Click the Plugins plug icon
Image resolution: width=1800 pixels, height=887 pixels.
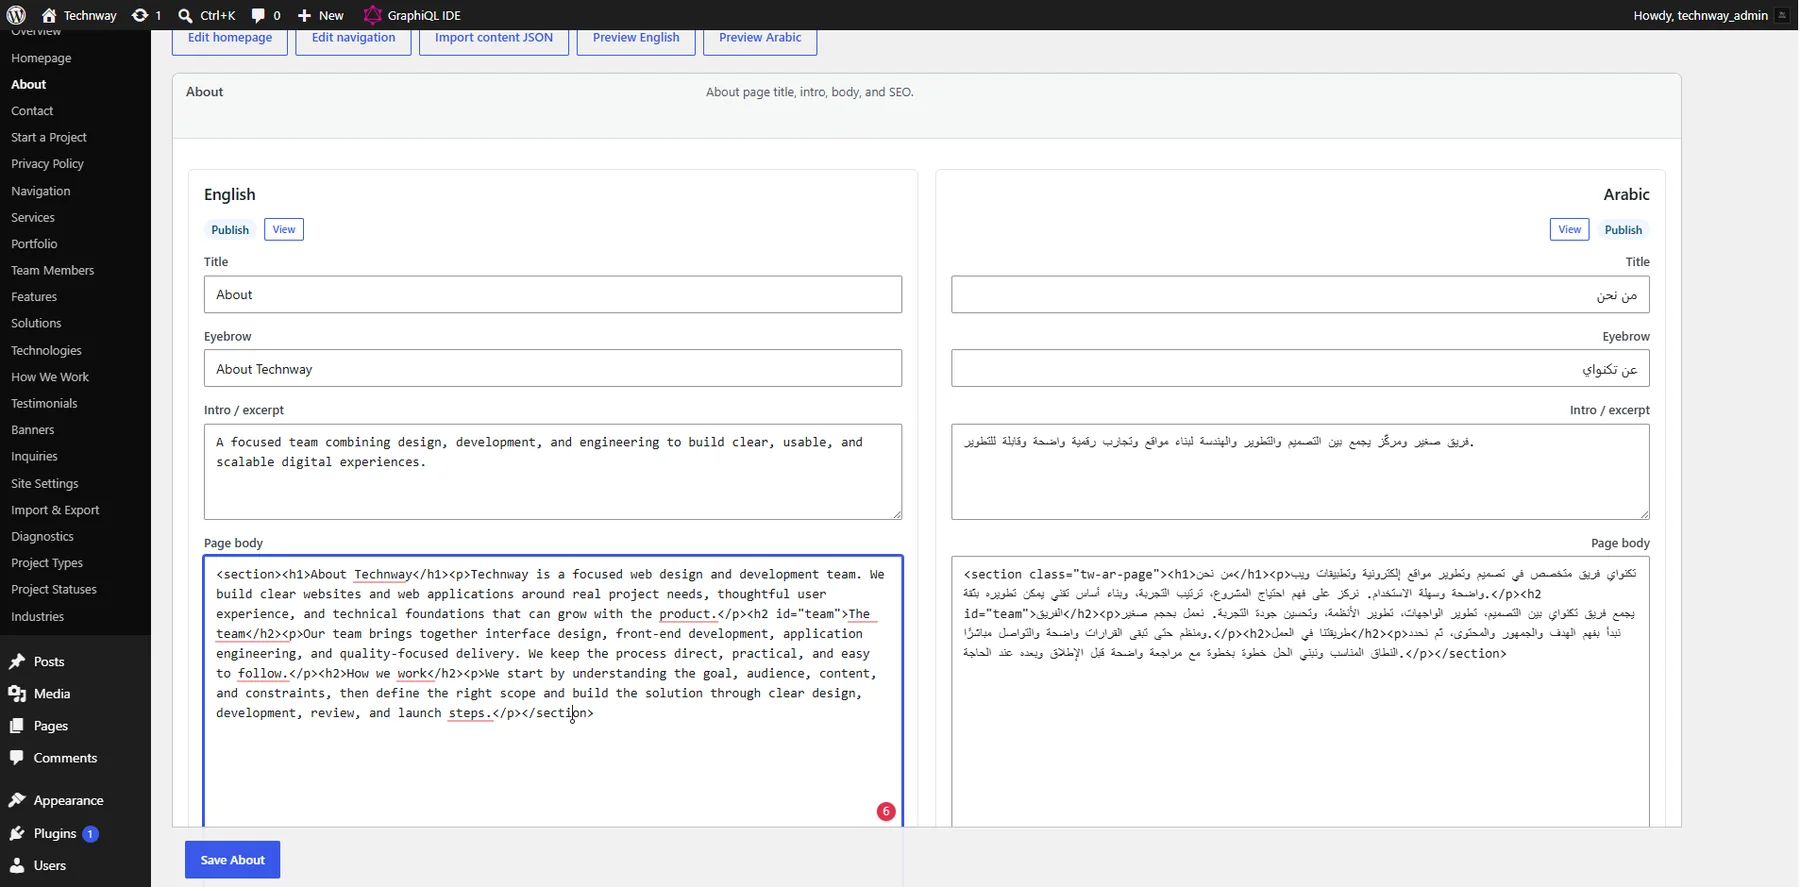(17, 833)
